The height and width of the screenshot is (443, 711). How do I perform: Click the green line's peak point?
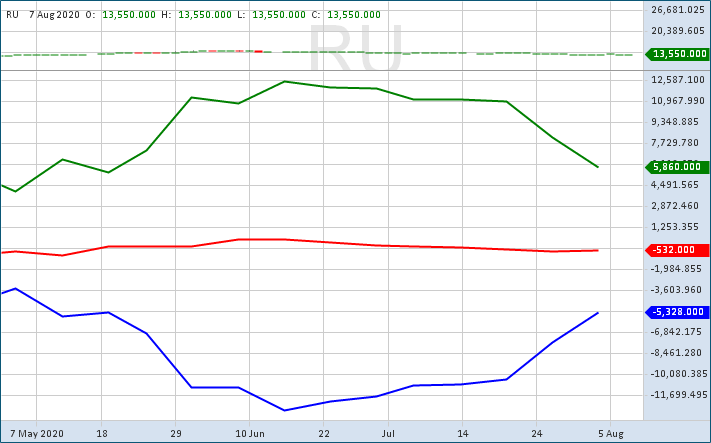284,82
